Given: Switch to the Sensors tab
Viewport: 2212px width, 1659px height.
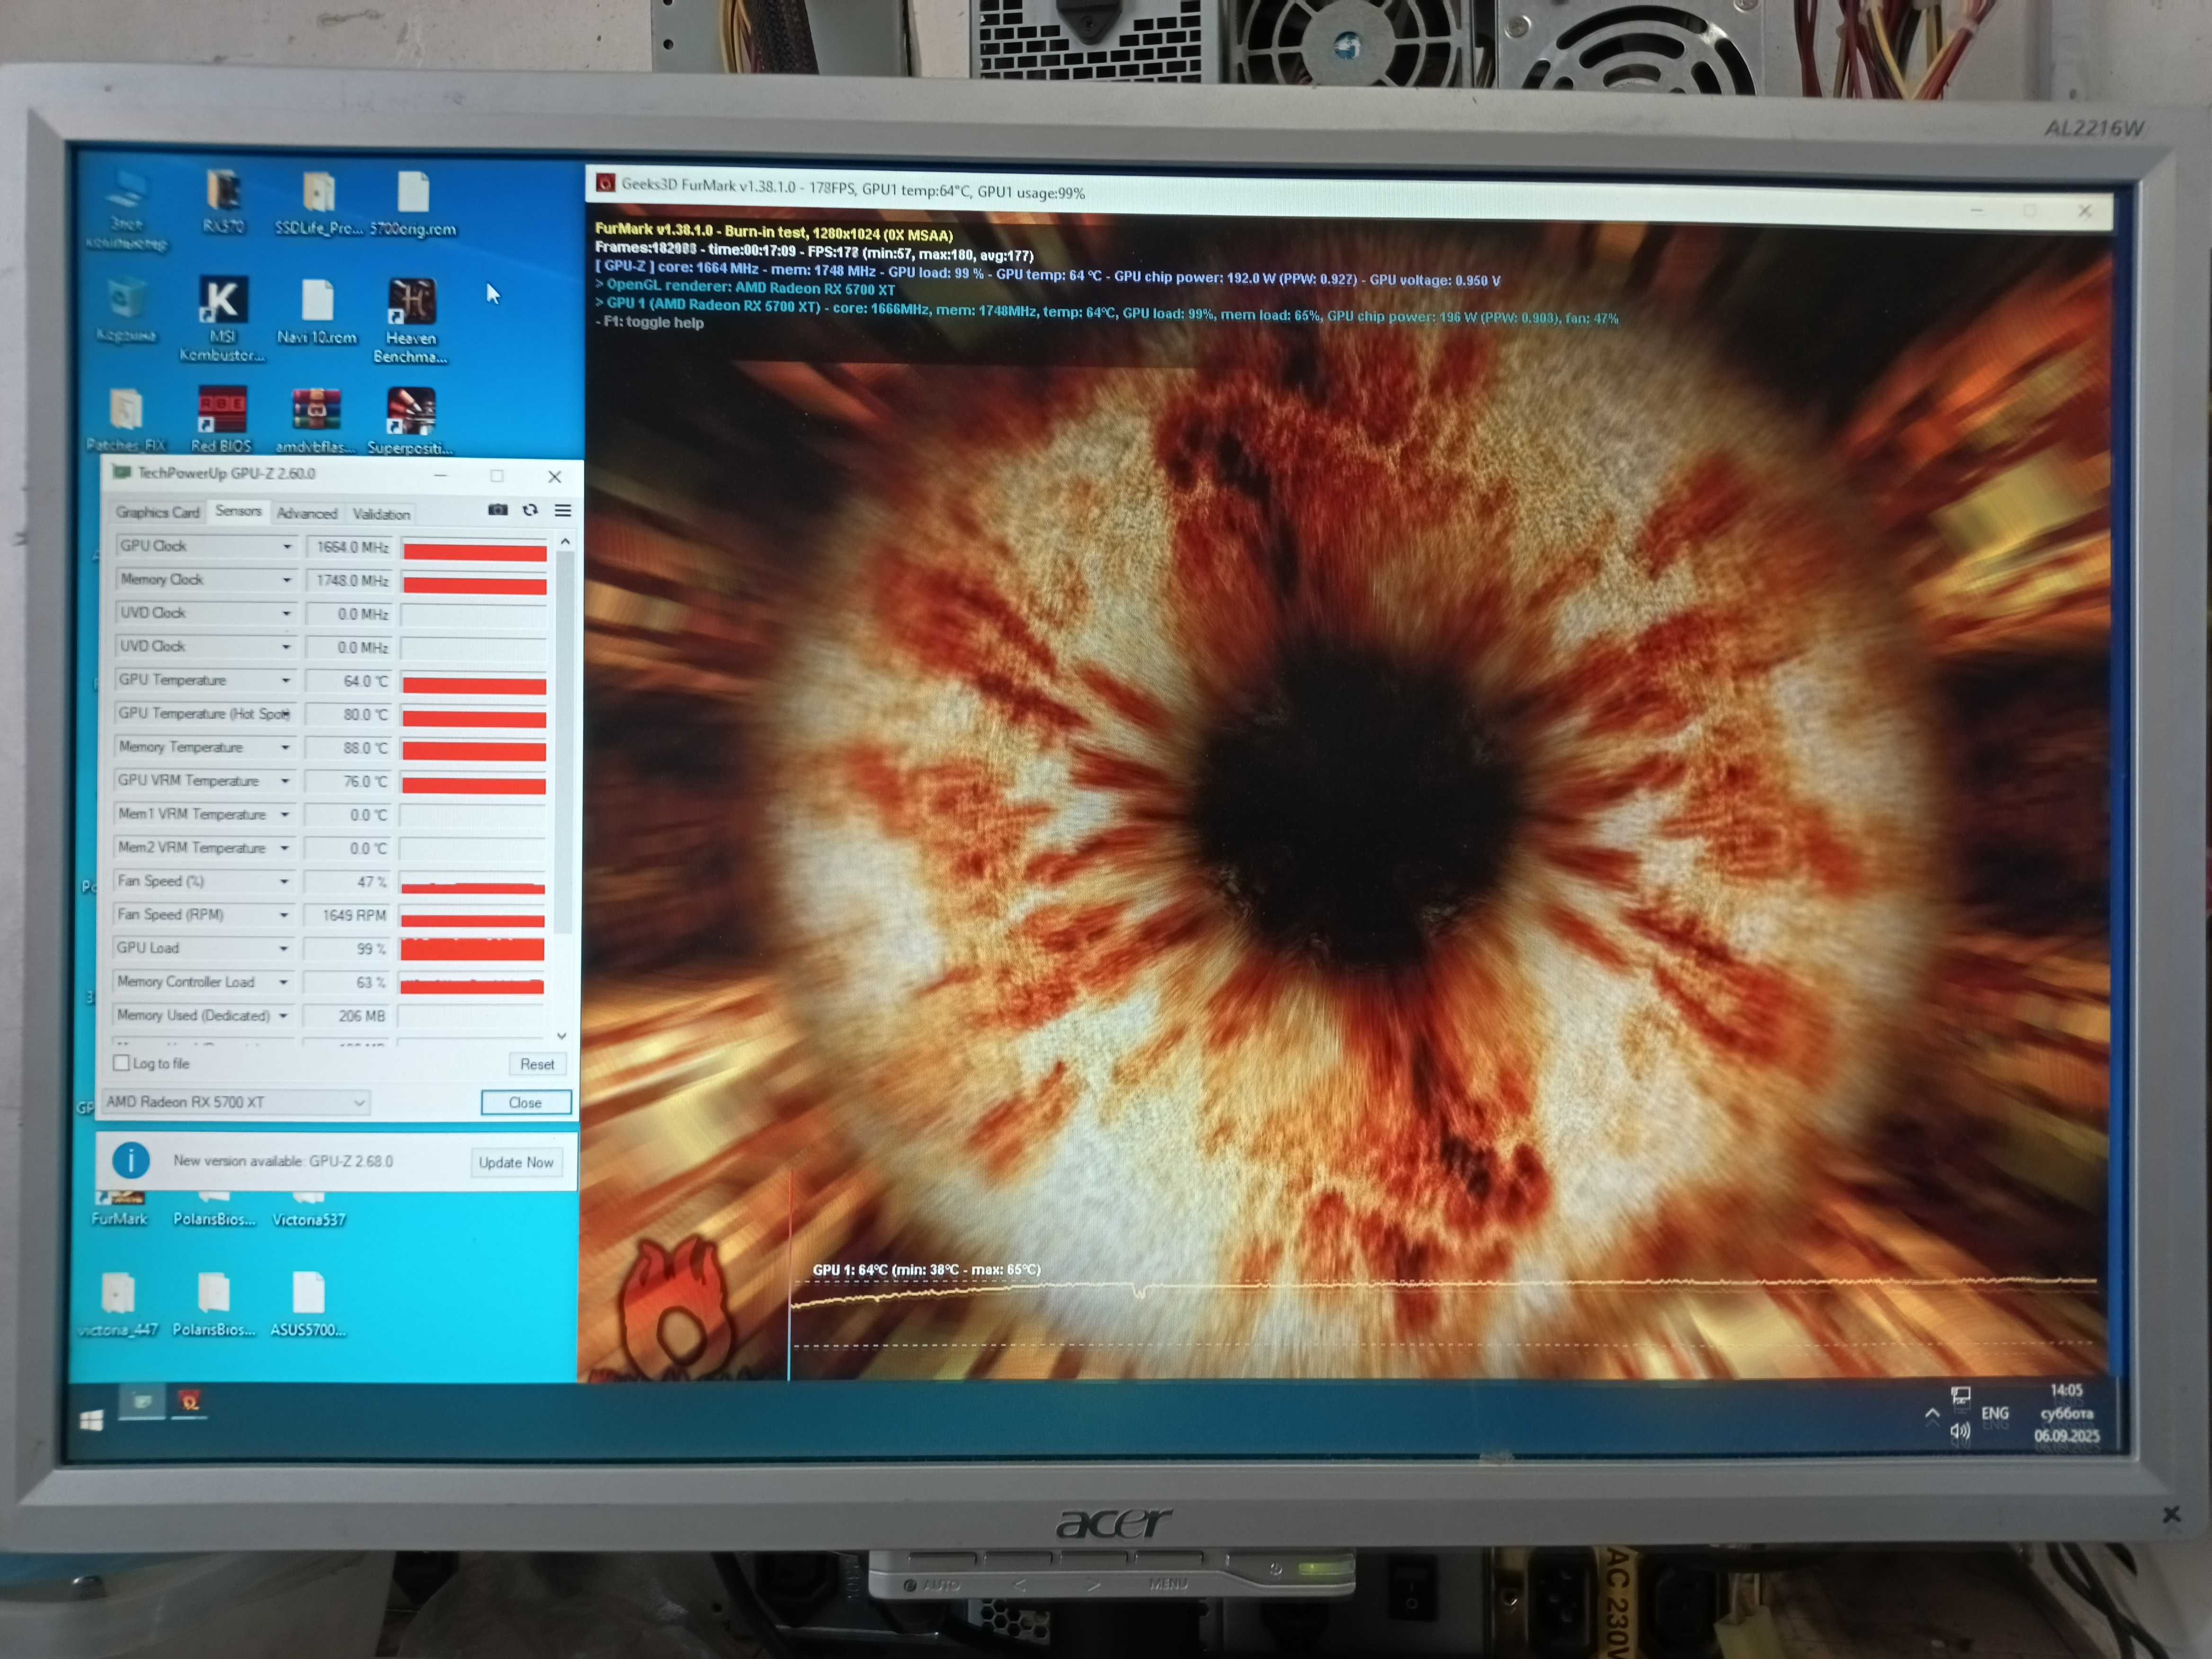Looking at the screenshot, I should pyautogui.click(x=238, y=511).
